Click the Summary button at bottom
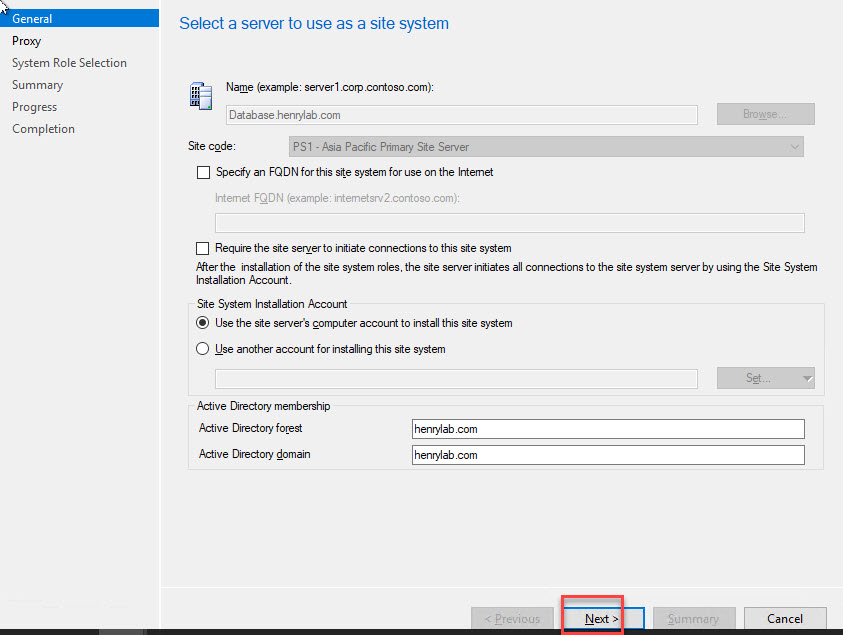 pyautogui.click(x=693, y=619)
